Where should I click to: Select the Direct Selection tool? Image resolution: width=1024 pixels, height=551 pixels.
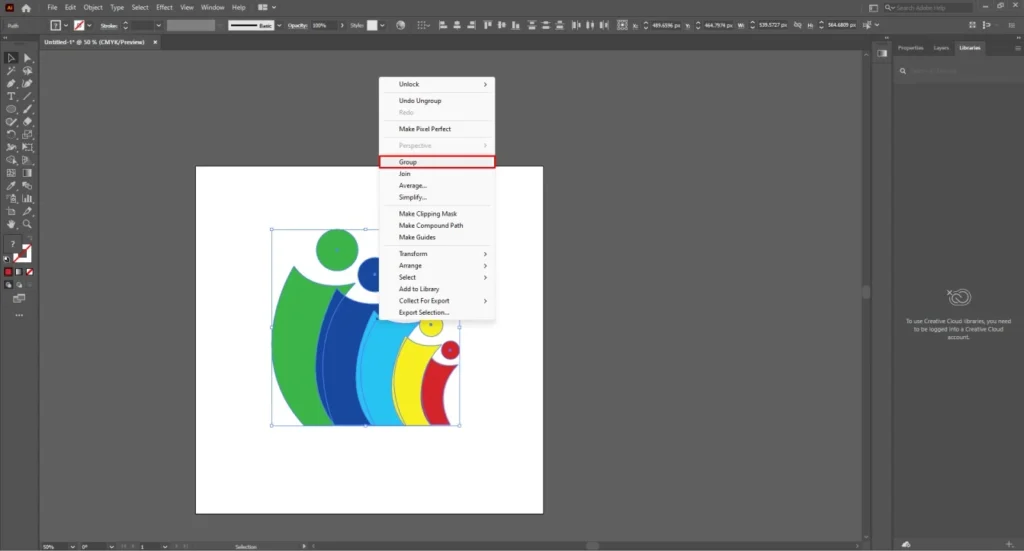(x=27, y=58)
